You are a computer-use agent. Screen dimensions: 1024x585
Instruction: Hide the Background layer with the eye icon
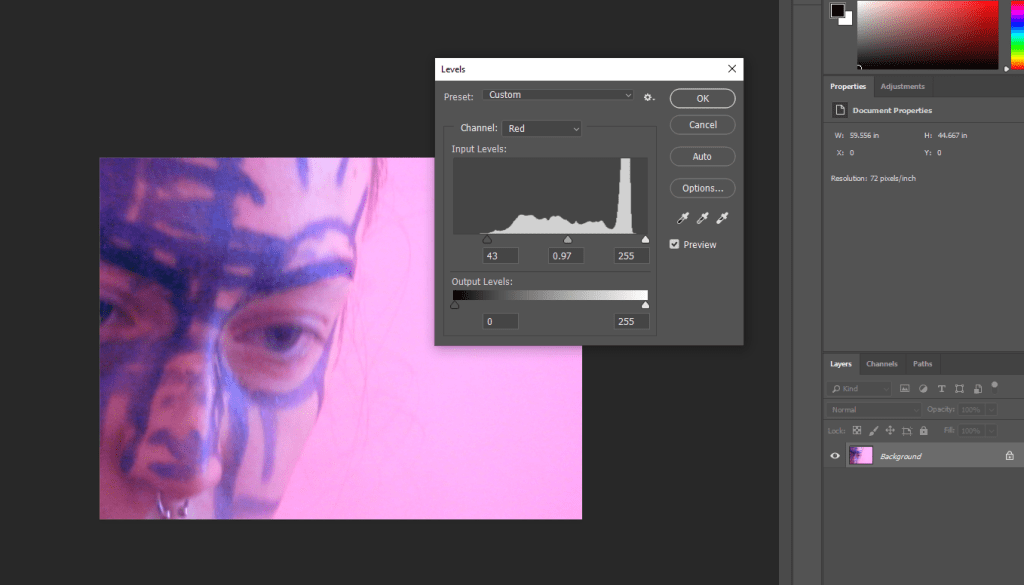tap(835, 456)
